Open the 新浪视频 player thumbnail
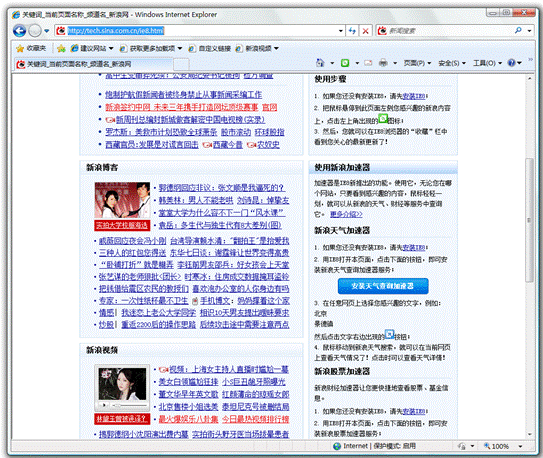Screen dimensions: 543x458 [x=122, y=387]
